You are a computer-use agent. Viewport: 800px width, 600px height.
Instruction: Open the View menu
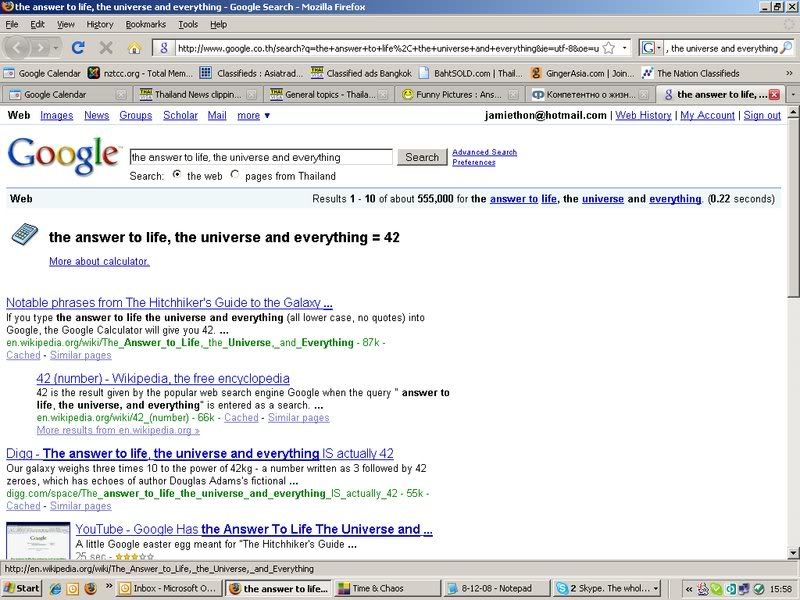[x=65, y=24]
